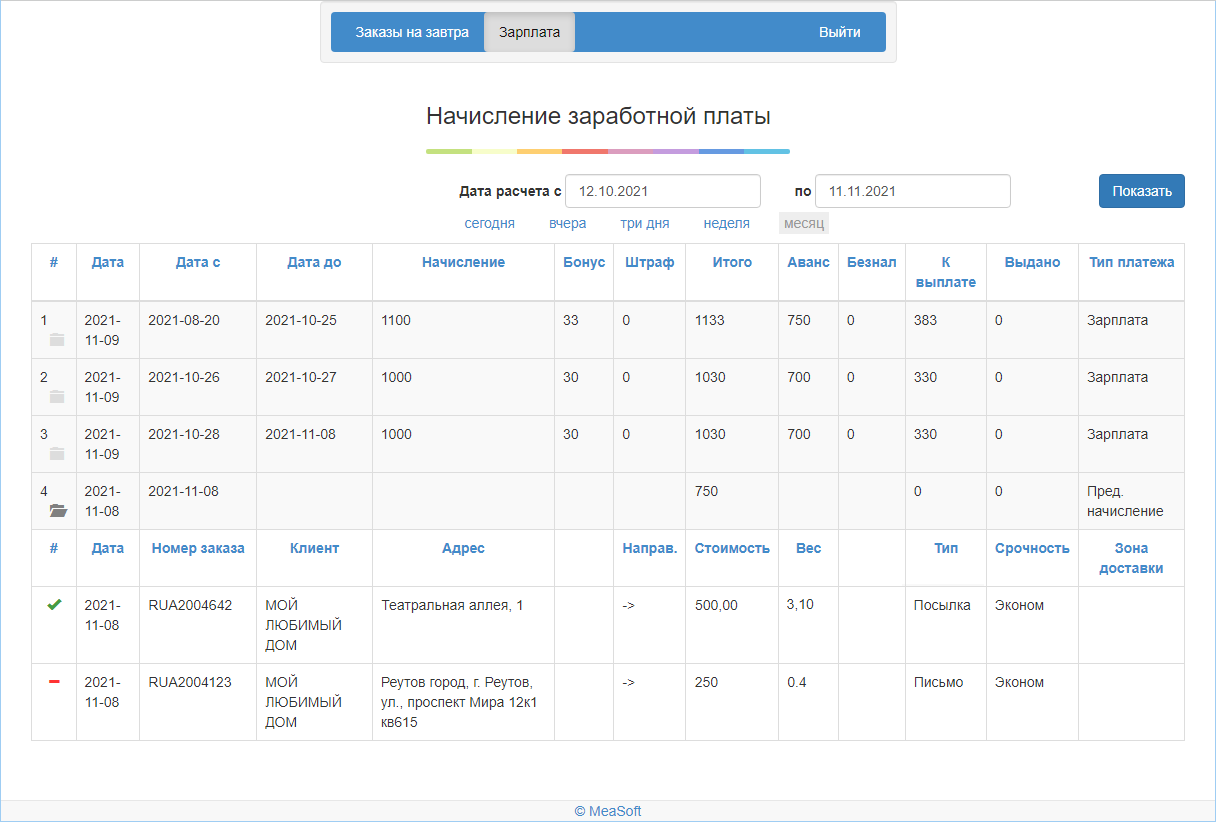Click the Аванс column header

point(808,262)
